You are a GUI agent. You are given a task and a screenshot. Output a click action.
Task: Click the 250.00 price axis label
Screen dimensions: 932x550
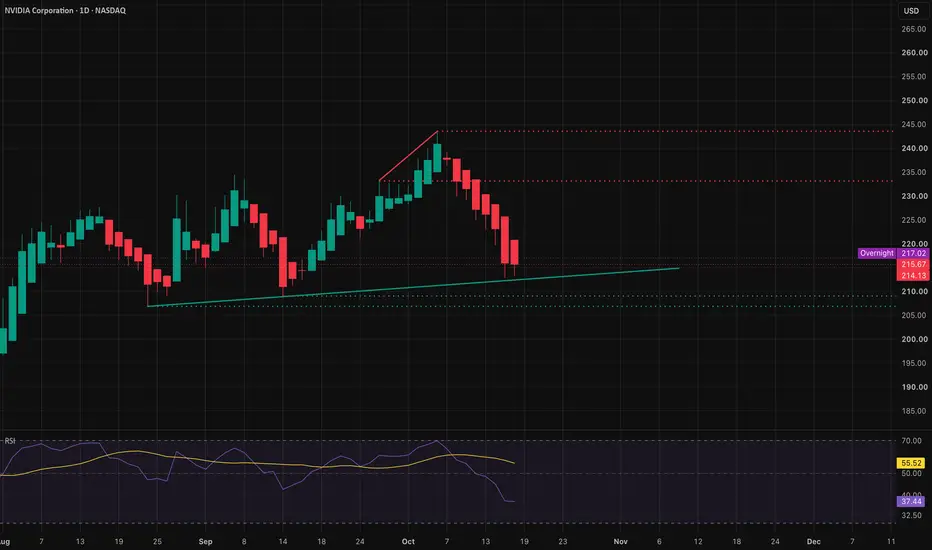pyautogui.click(x=914, y=100)
